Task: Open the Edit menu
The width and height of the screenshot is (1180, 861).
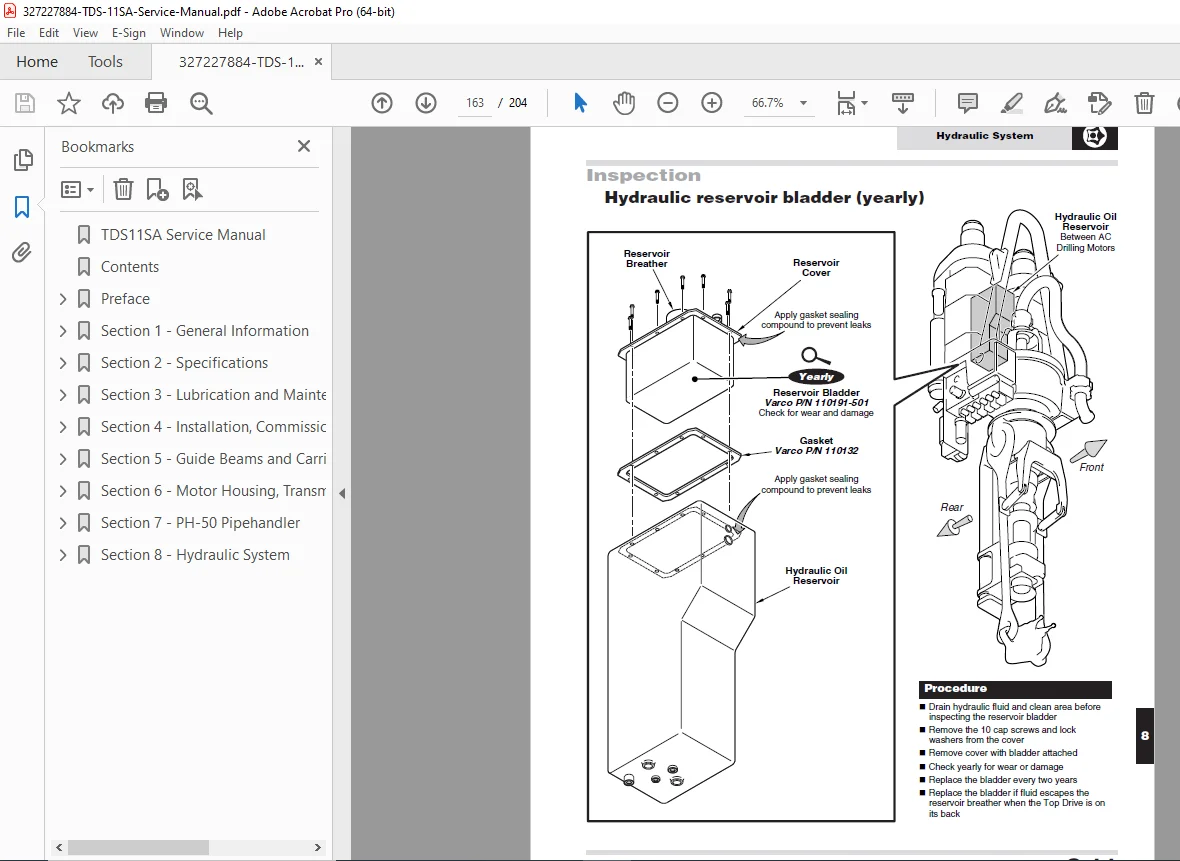Action: pyautogui.click(x=49, y=32)
